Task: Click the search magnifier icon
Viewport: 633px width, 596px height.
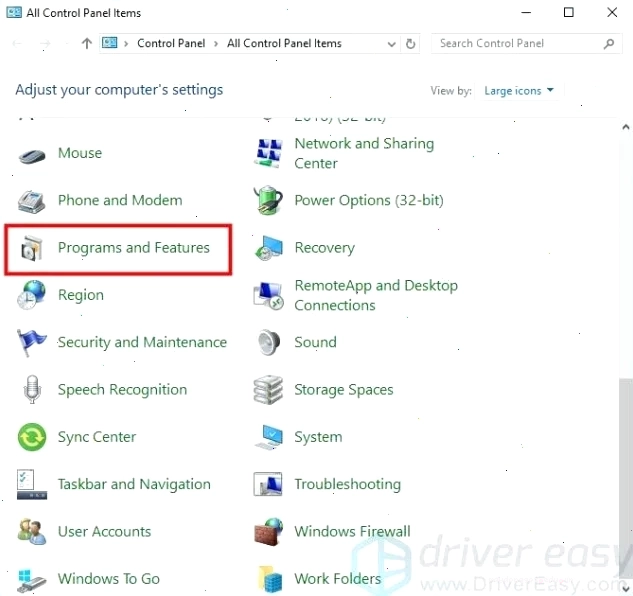Action: point(609,44)
